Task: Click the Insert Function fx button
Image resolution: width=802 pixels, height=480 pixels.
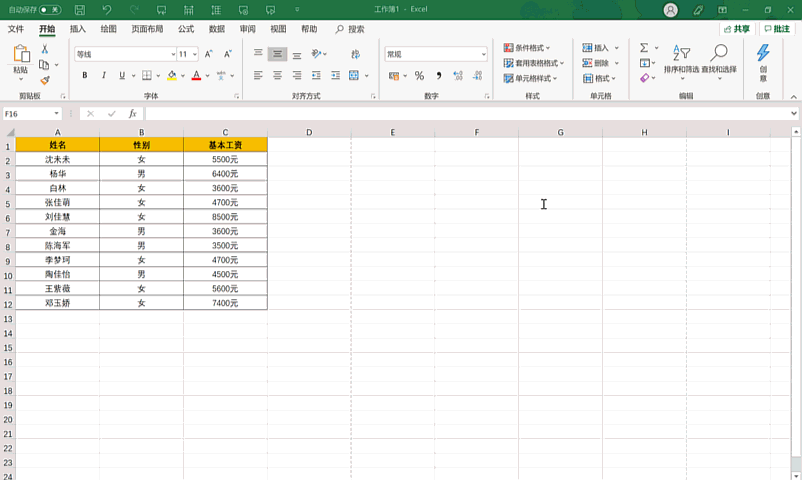Action: pyautogui.click(x=132, y=114)
